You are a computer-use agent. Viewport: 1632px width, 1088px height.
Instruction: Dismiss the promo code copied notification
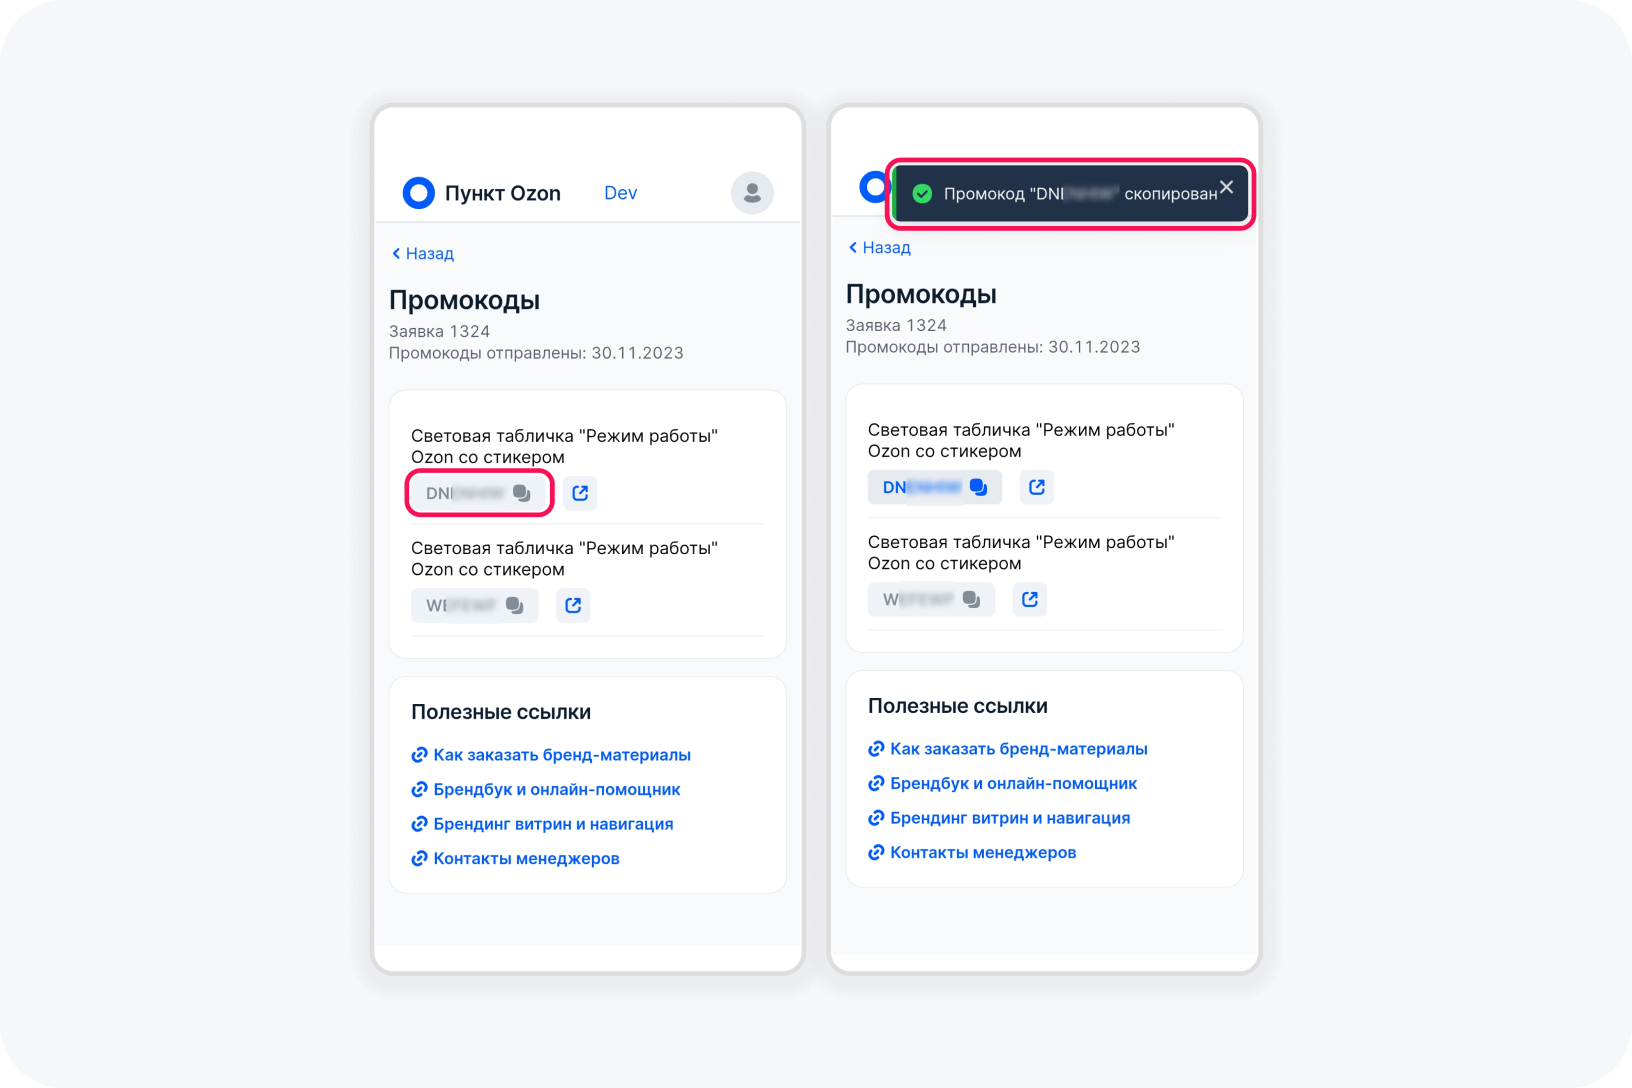1227,187
